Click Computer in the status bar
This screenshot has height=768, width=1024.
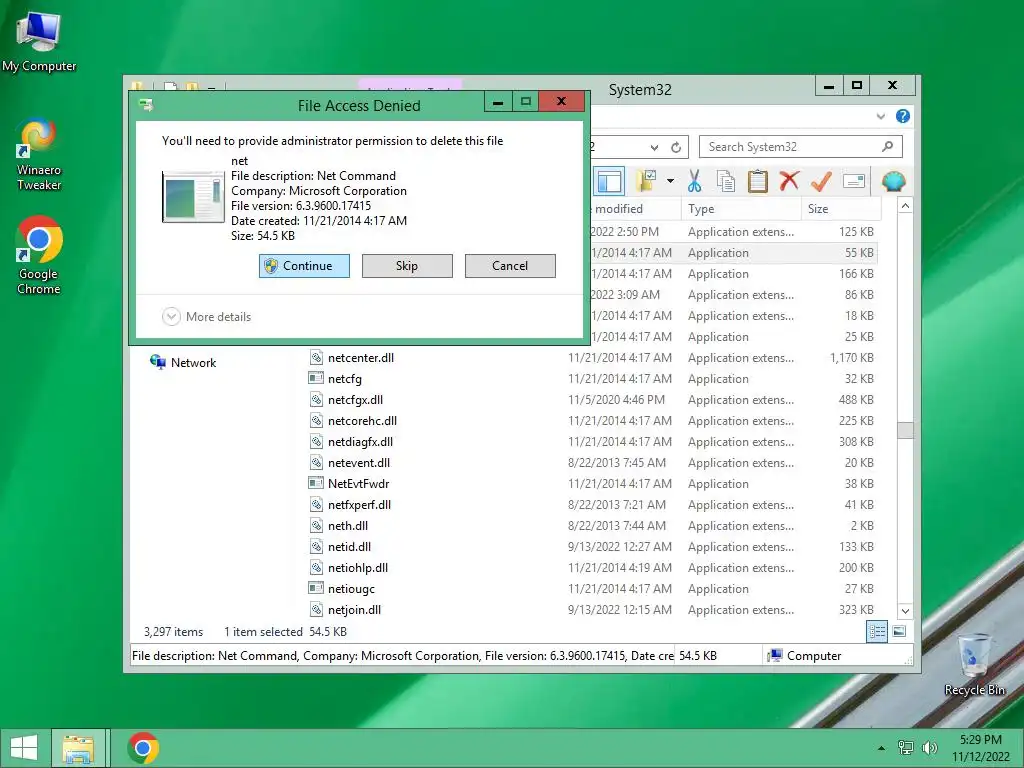805,656
